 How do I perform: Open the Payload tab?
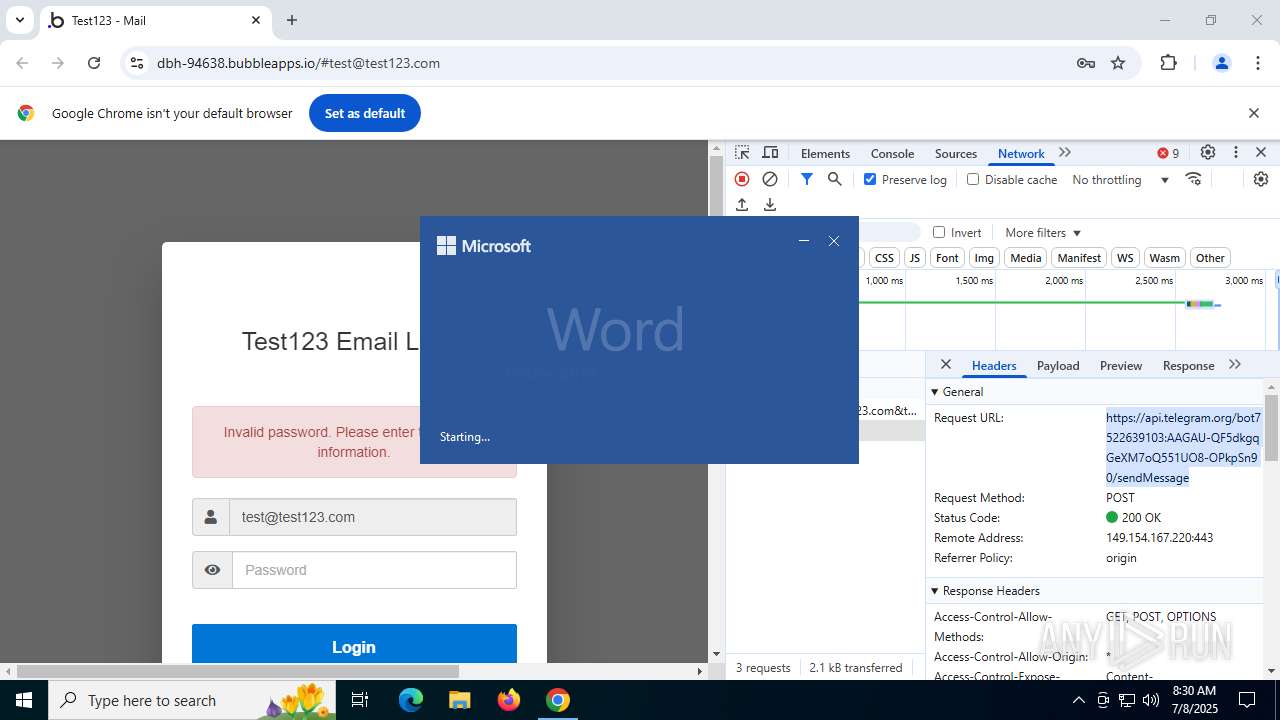pyautogui.click(x=1058, y=365)
